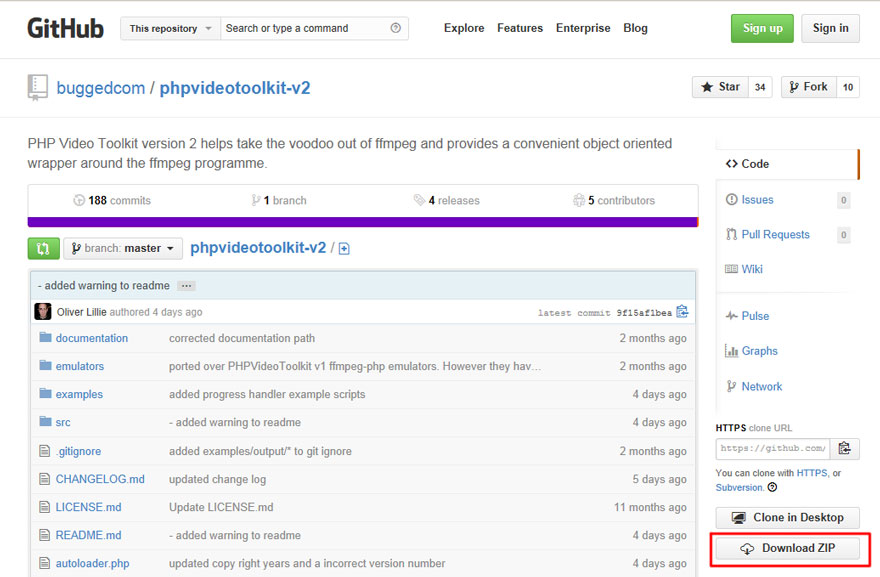
Task: Click the phpvideotoolkit-v2 breadcrumb path link
Action: (x=258, y=248)
